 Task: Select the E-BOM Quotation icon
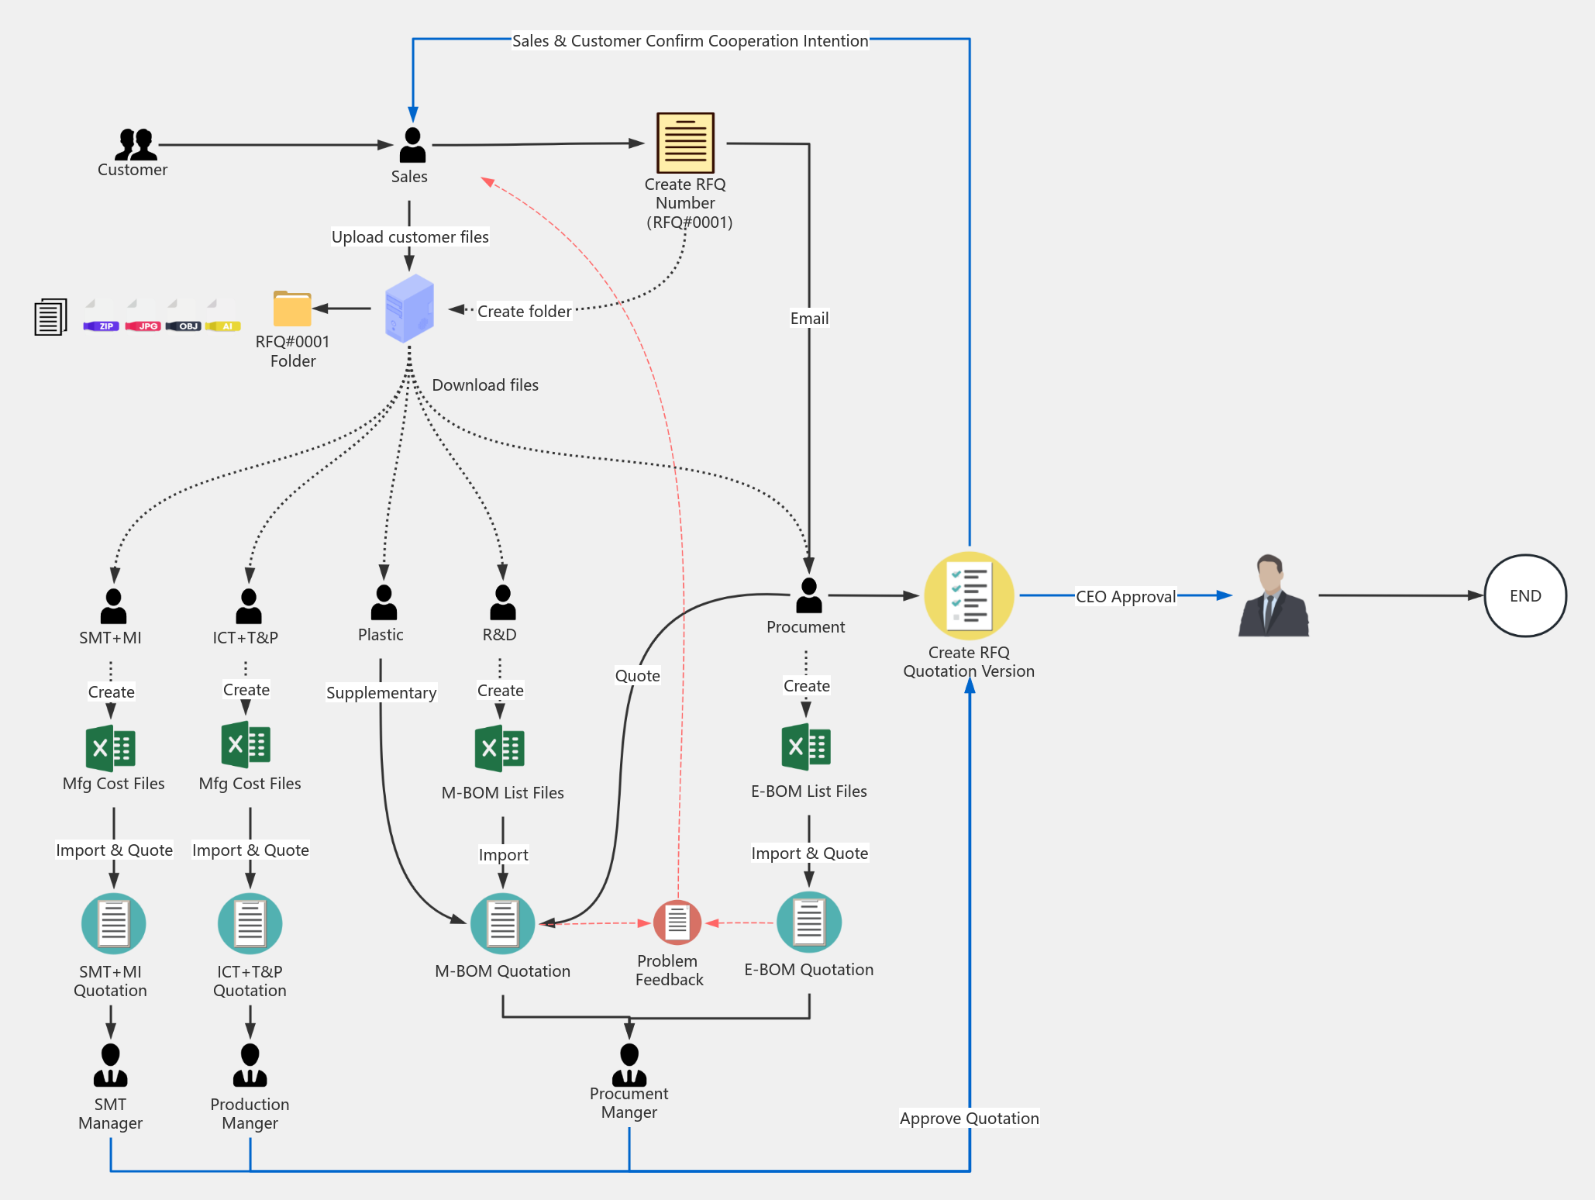[808, 922]
